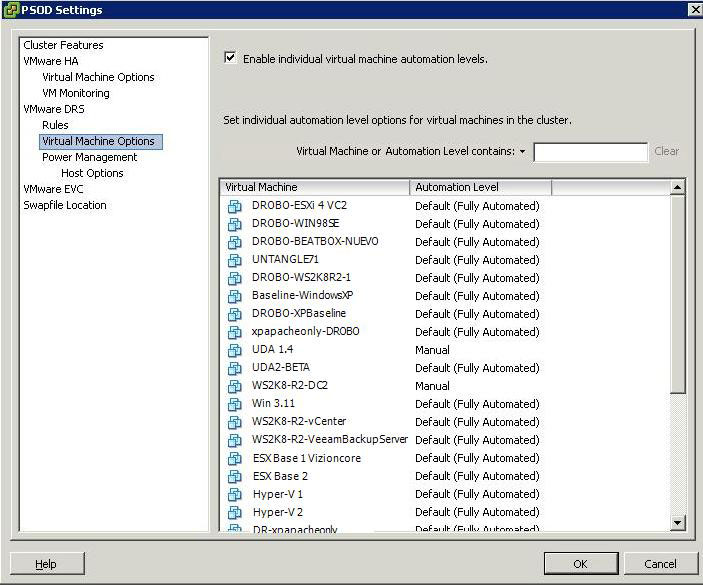Click the VM icon for Baseline-WindowsXP
This screenshot has height=585, width=703.
click(234, 296)
